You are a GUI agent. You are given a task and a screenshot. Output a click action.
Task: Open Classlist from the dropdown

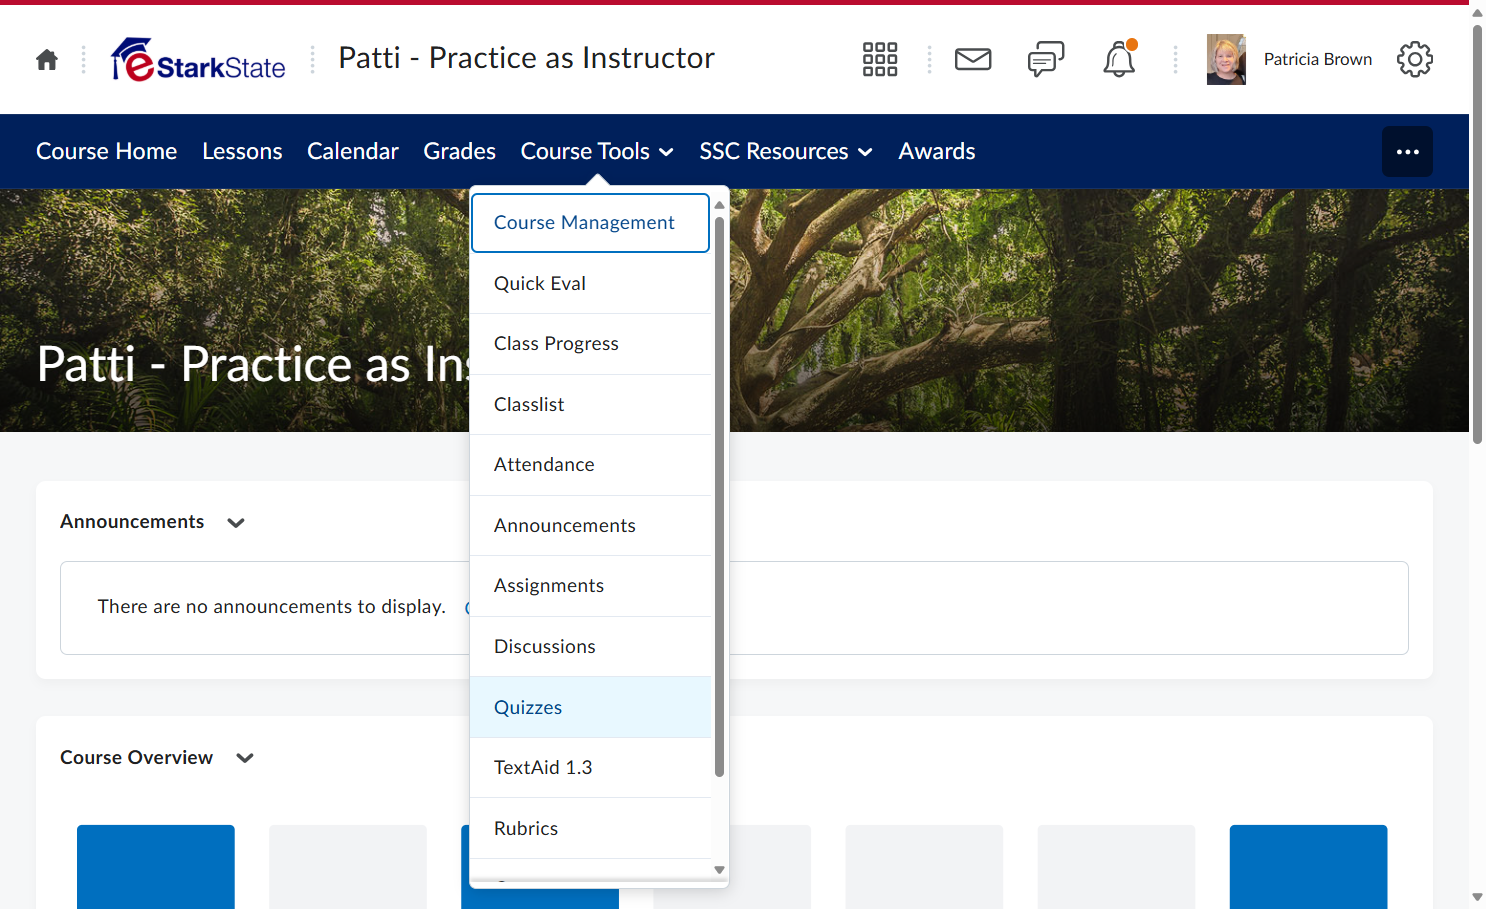(590, 405)
